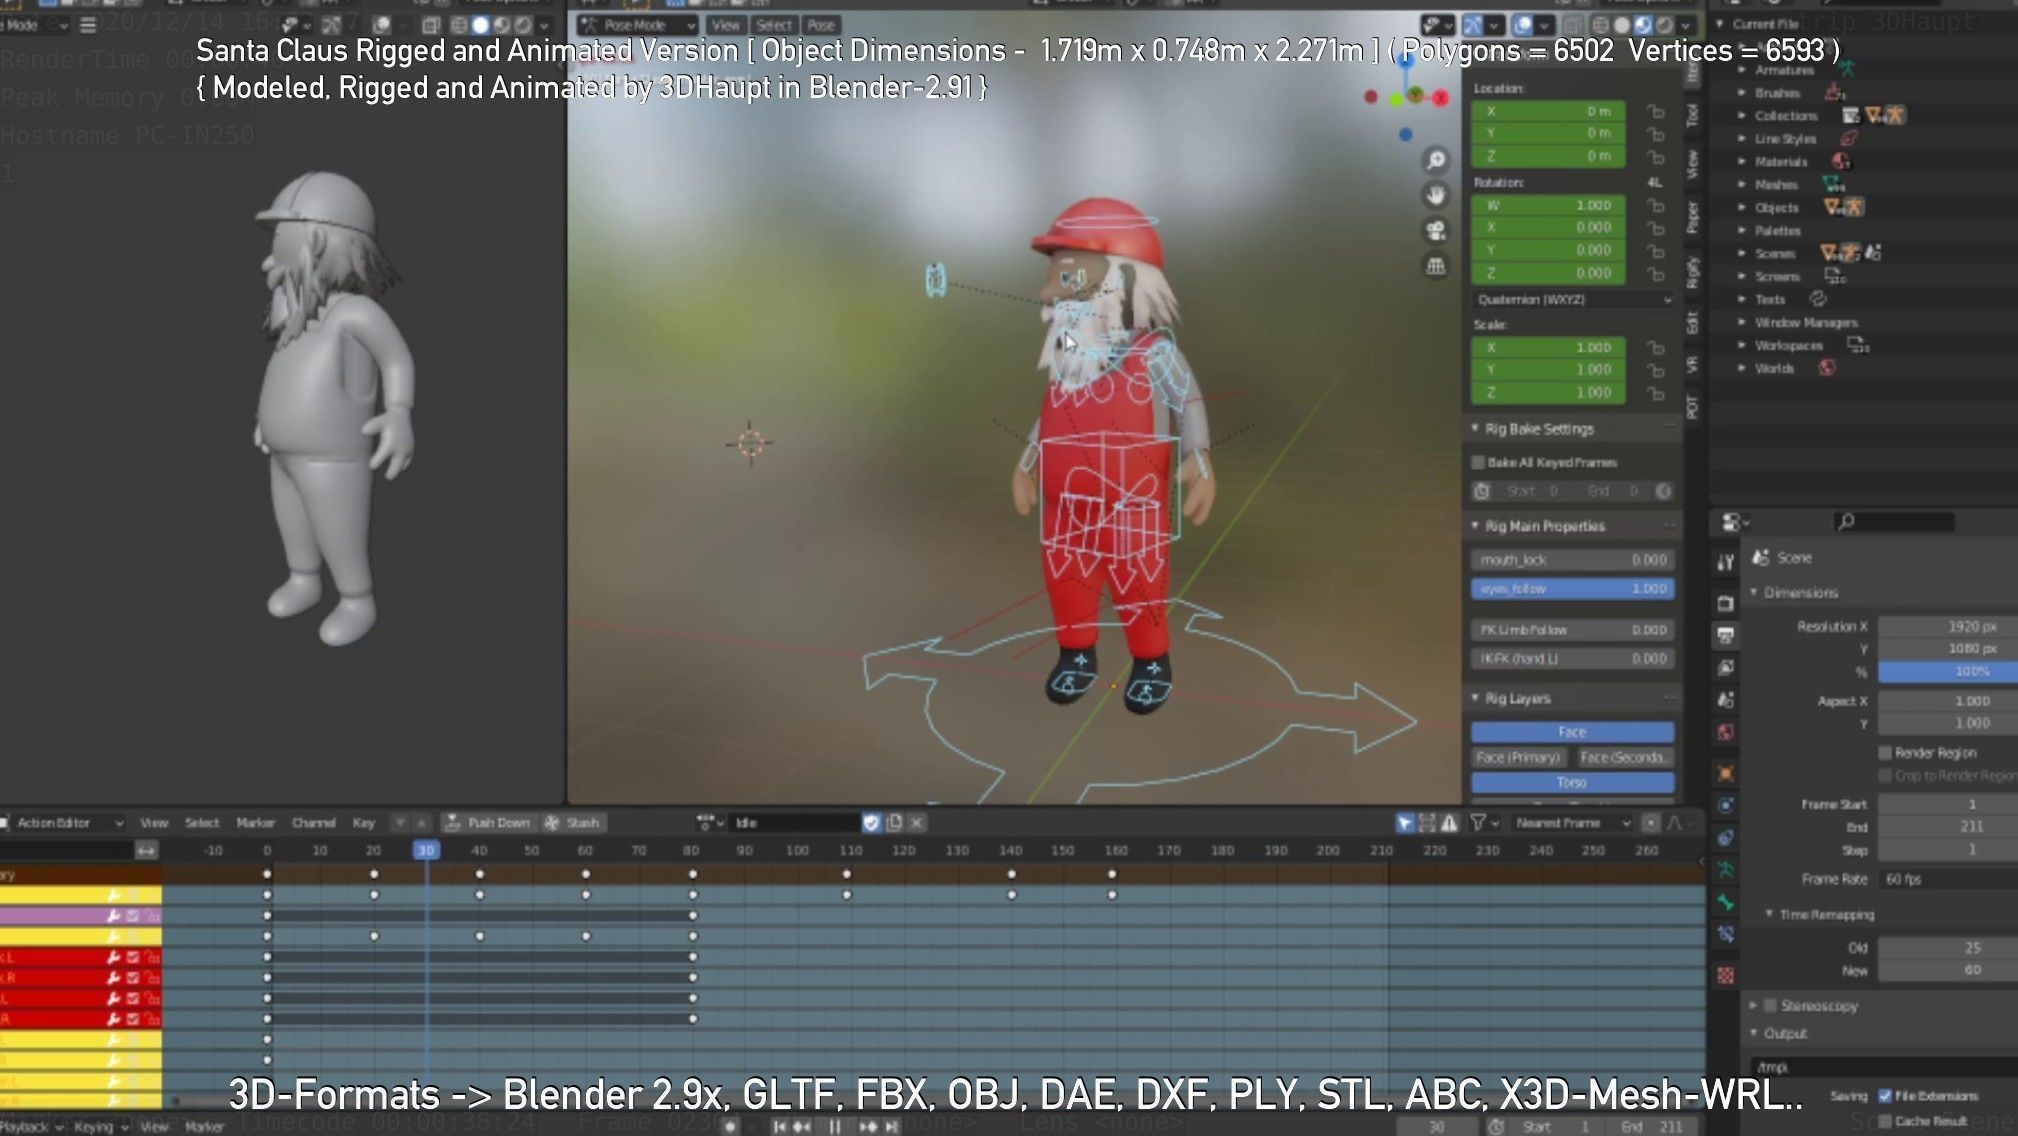Toggle the Face rig layer button
This screenshot has height=1136, width=2018.
pyautogui.click(x=1572, y=732)
